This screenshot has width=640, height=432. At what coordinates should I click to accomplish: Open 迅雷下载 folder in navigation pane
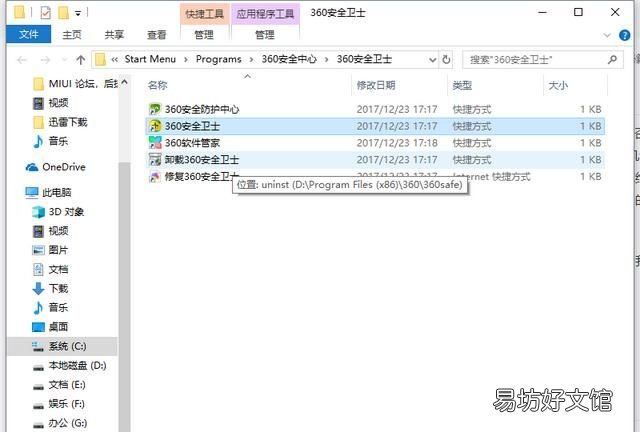pyautogui.click(x=60, y=122)
